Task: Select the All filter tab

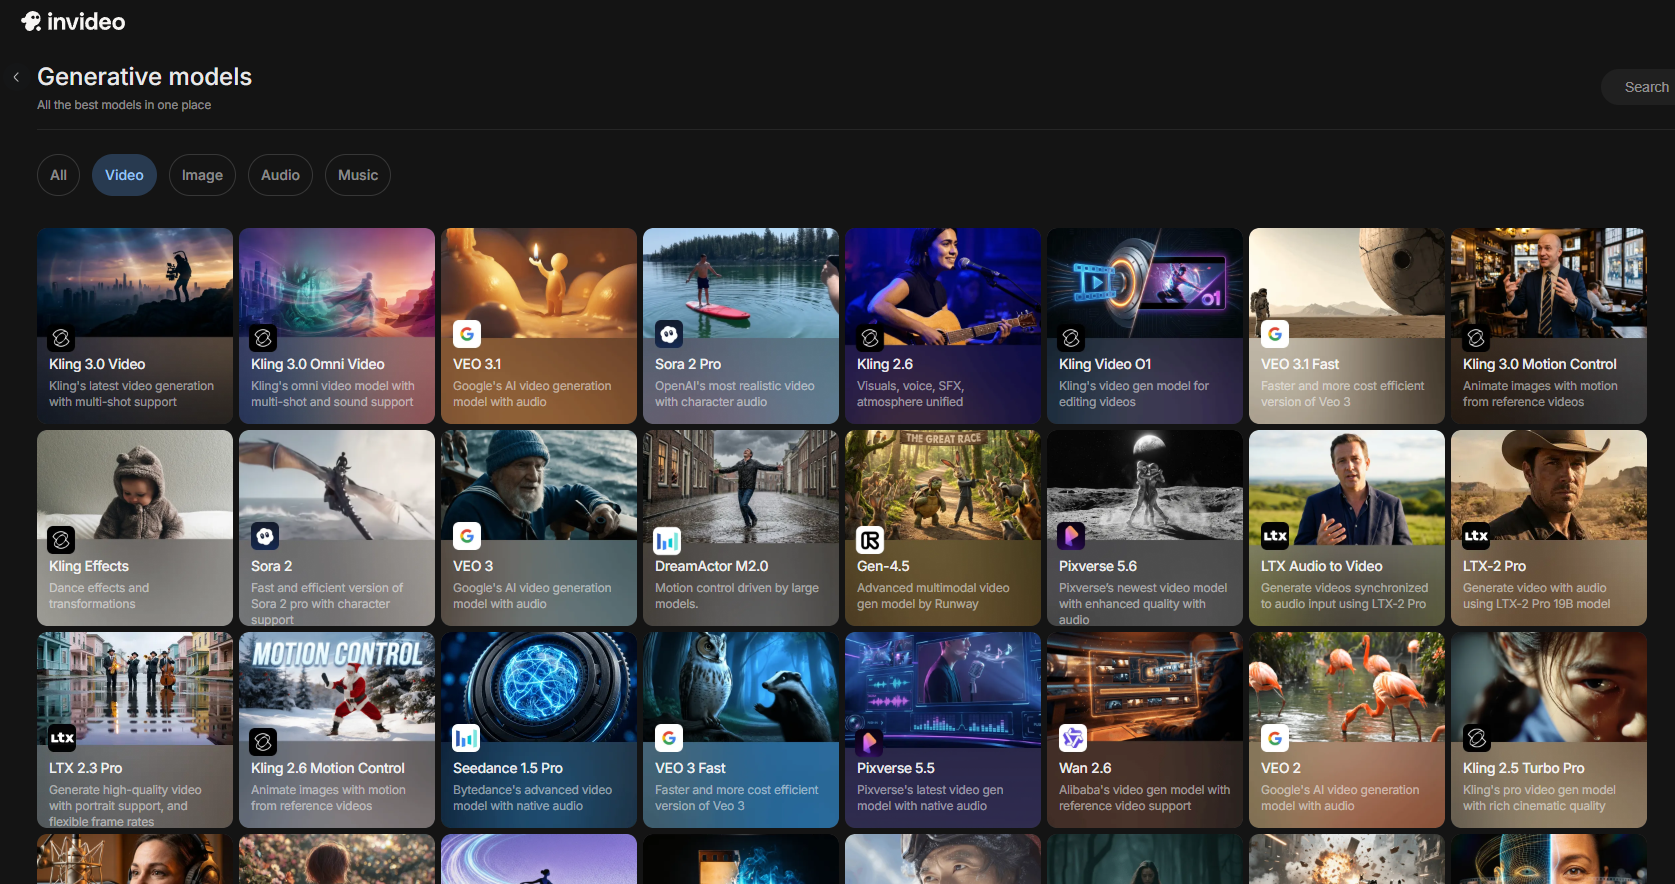Action: 59,175
